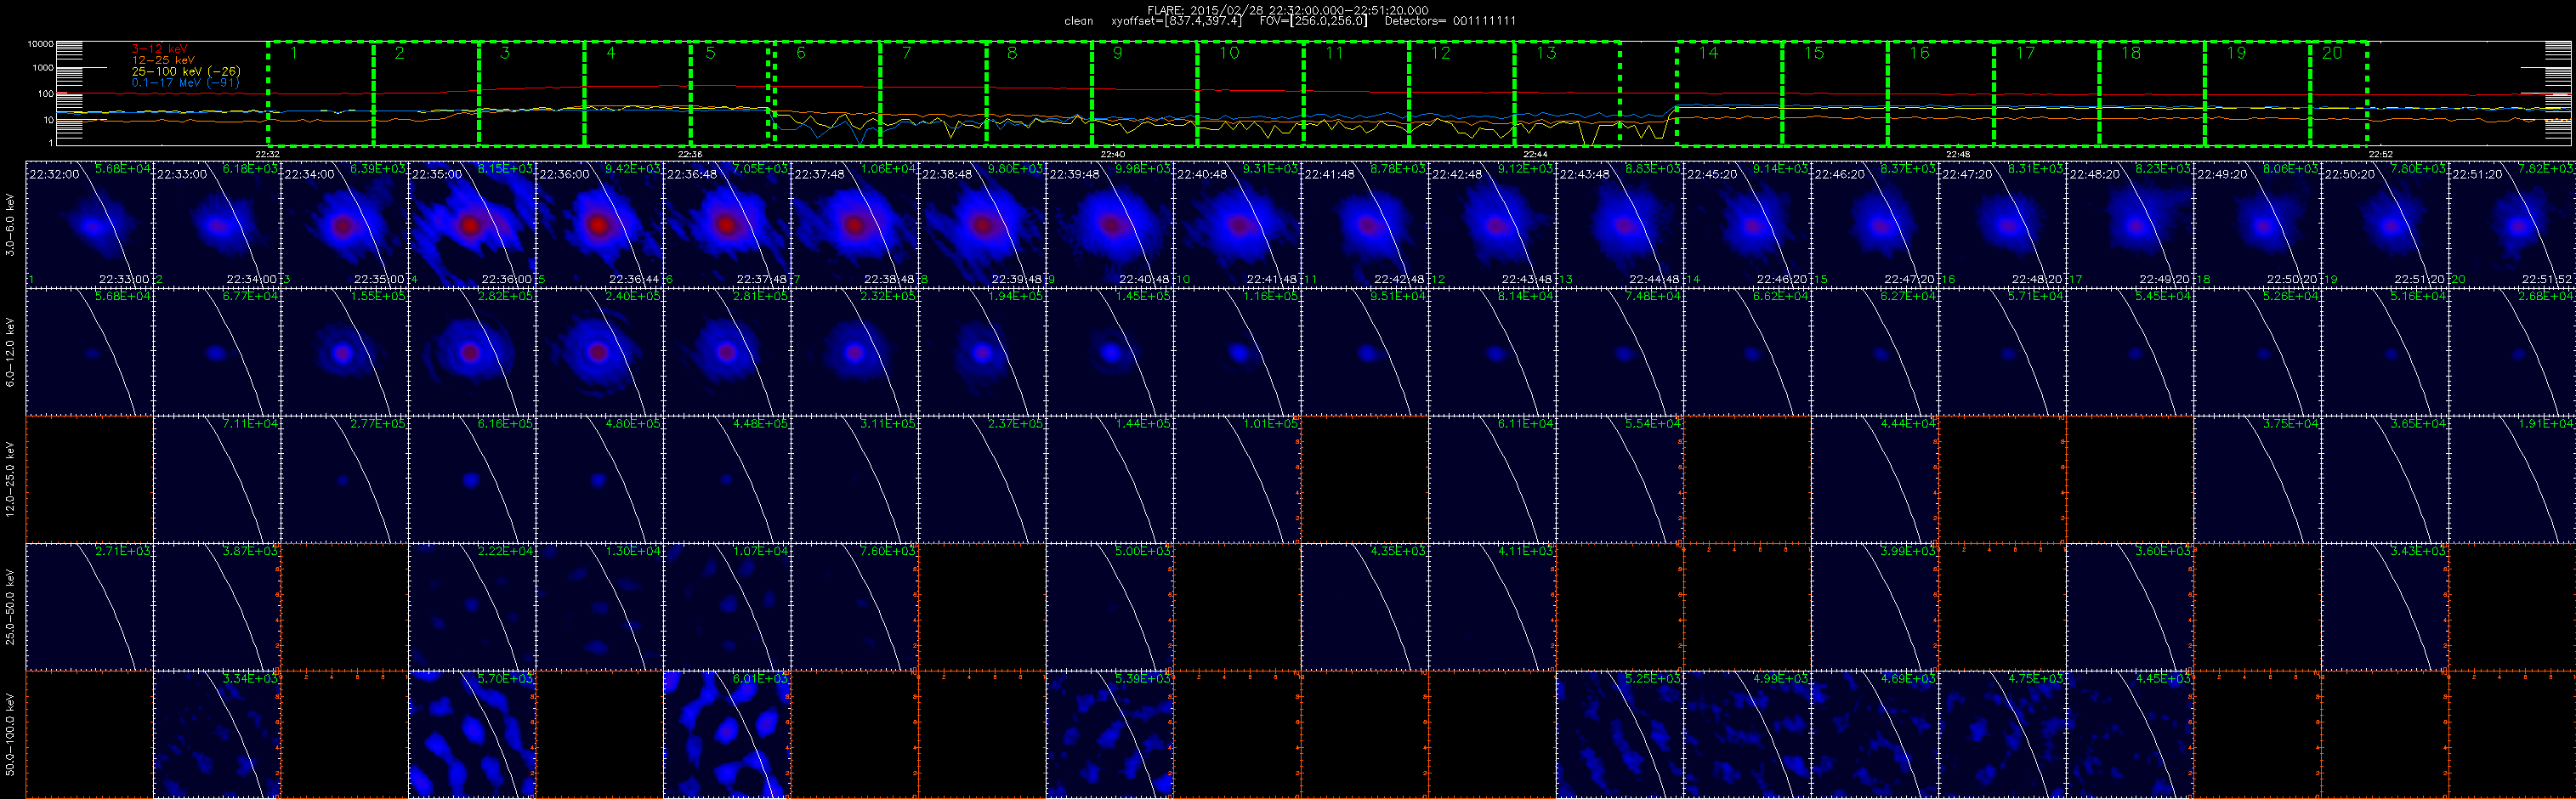The width and height of the screenshot is (2576, 799).
Task: Click the red '3-12 keV' legend entry
Action: 160,49
